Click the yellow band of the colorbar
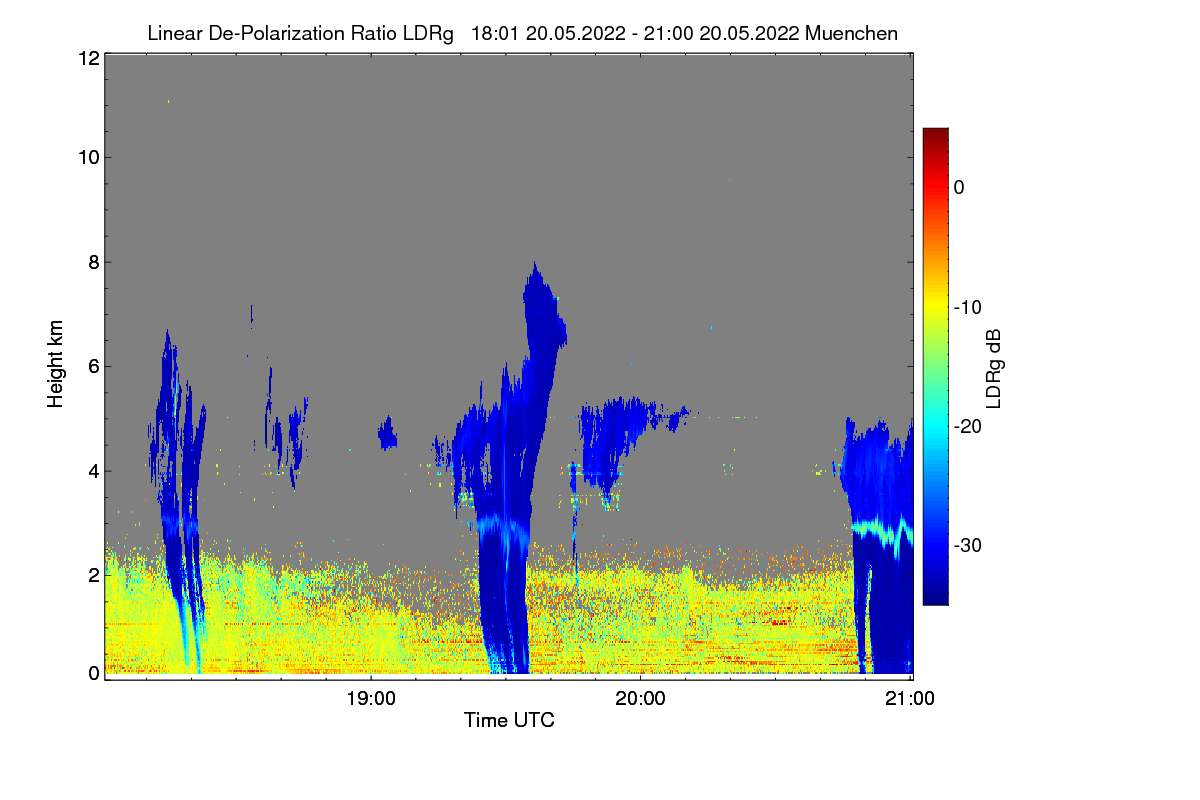The width and height of the screenshot is (1200, 800). [x=935, y=308]
